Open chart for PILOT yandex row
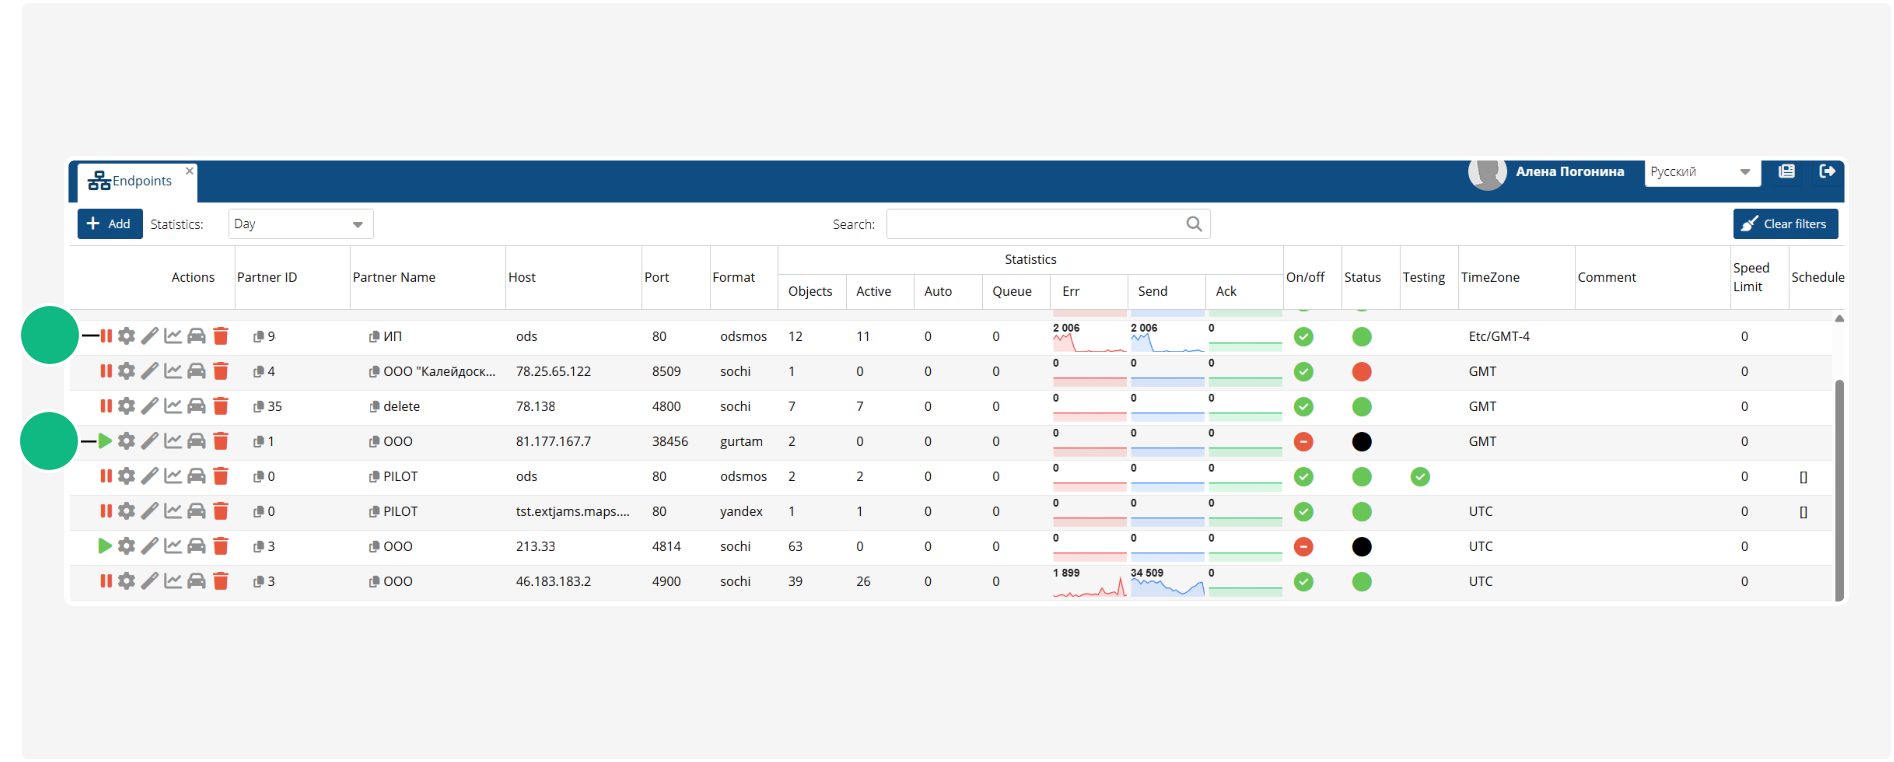This screenshot has width=1894, height=762. 173,511
